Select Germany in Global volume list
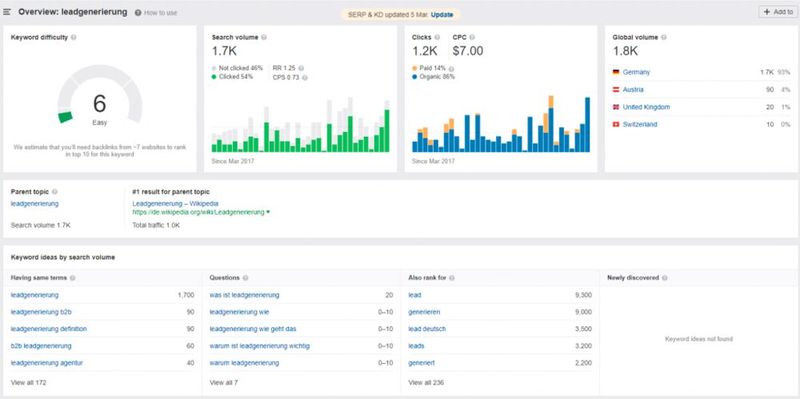800x399 pixels. click(636, 72)
